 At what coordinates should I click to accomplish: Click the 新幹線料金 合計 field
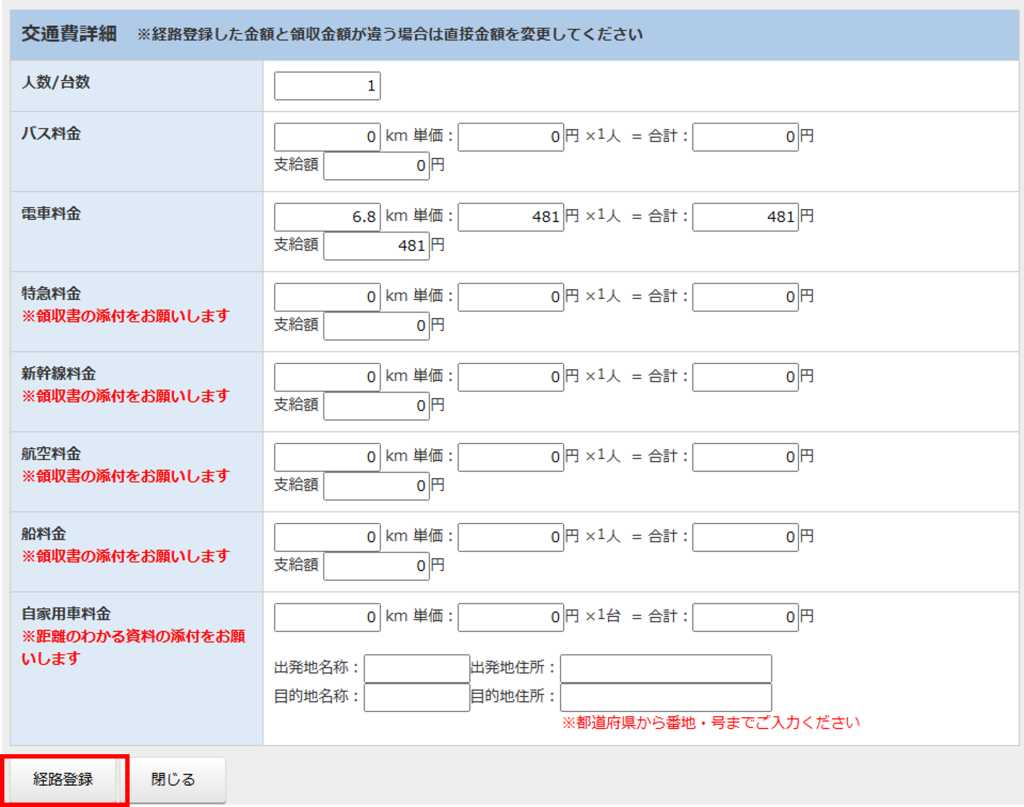pyautogui.click(x=745, y=377)
